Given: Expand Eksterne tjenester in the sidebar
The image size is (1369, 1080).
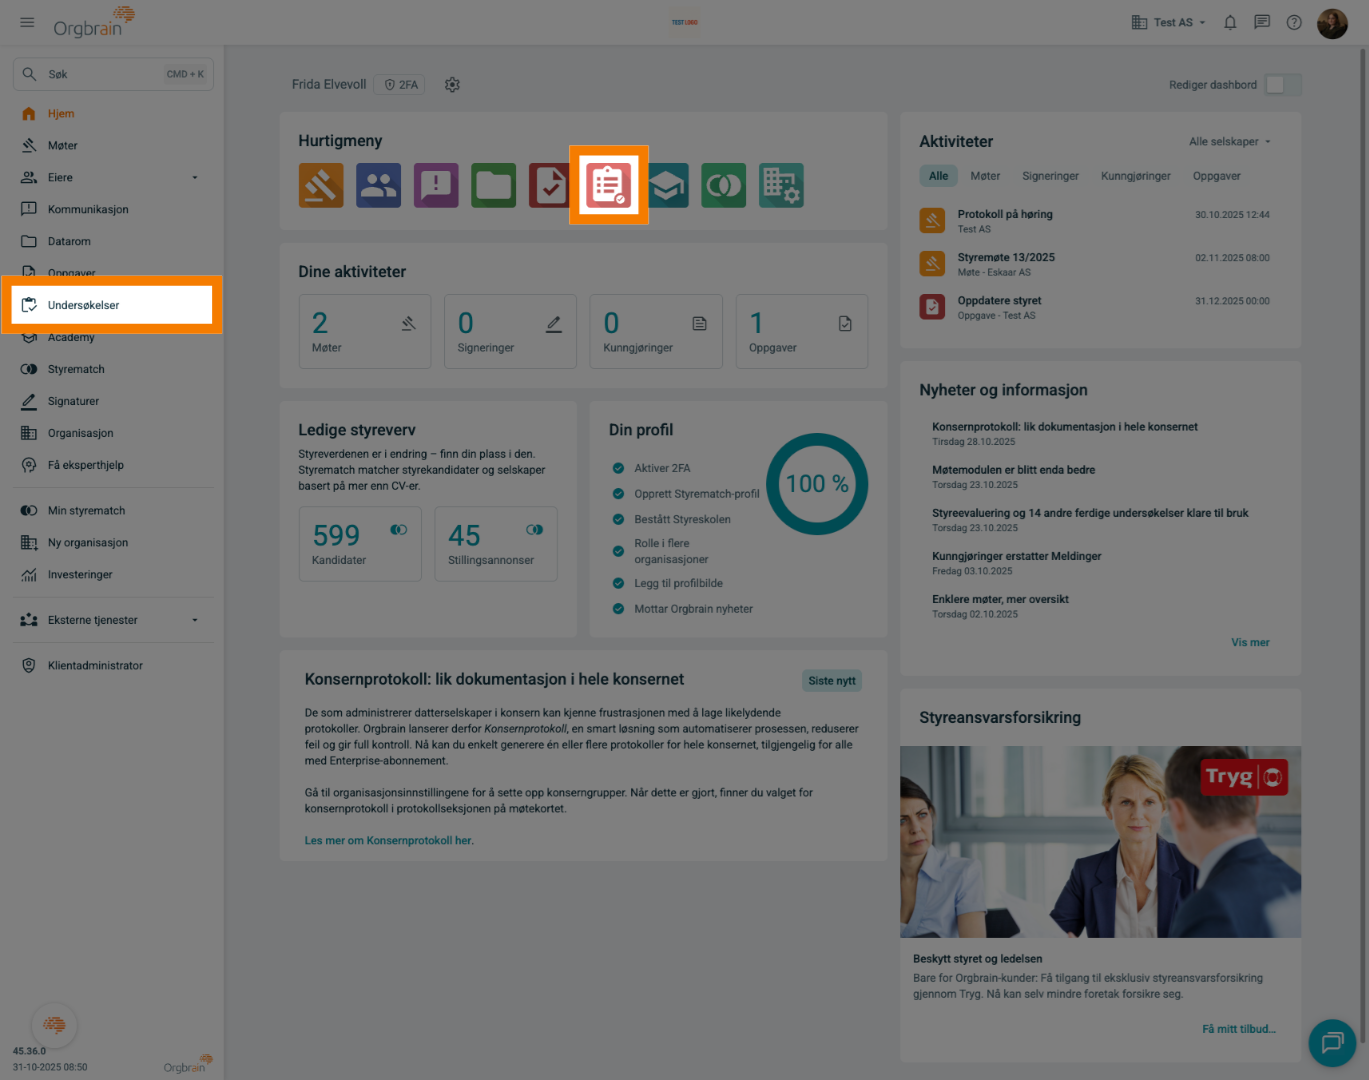Looking at the screenshot, I should click(x=113, y=620).
